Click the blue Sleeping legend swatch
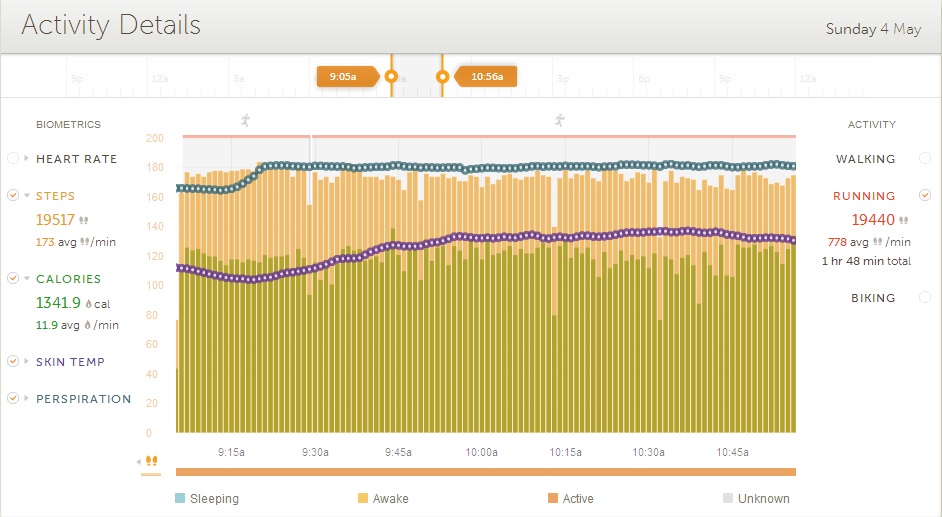This screenshot has height=517, width=942. tap(180, 498)
